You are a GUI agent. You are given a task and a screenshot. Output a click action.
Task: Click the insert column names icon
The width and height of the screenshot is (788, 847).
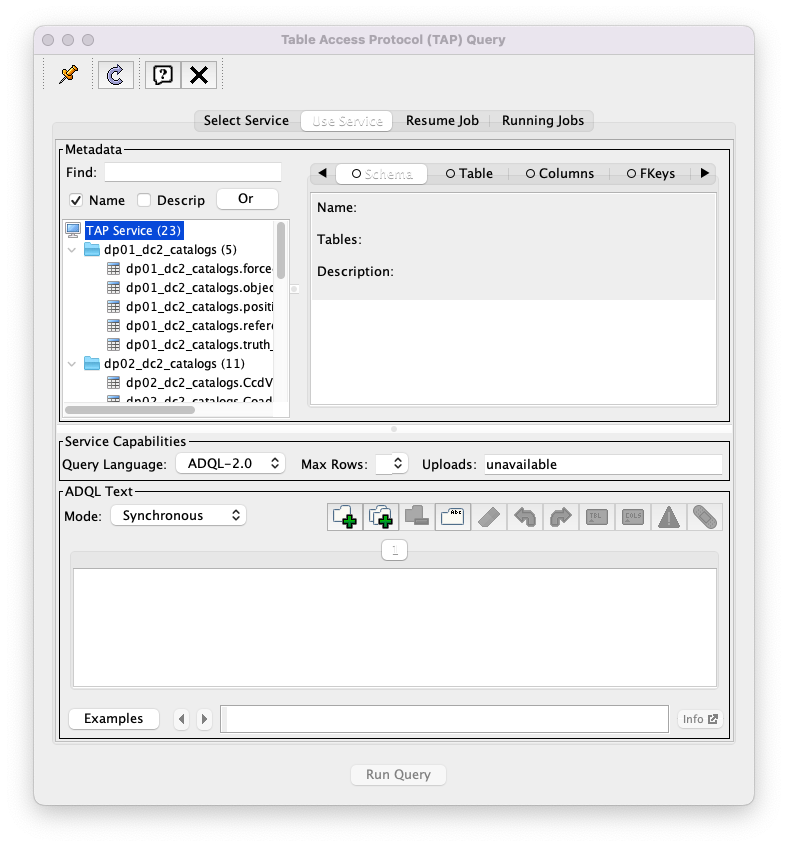(x=632, y=517)
